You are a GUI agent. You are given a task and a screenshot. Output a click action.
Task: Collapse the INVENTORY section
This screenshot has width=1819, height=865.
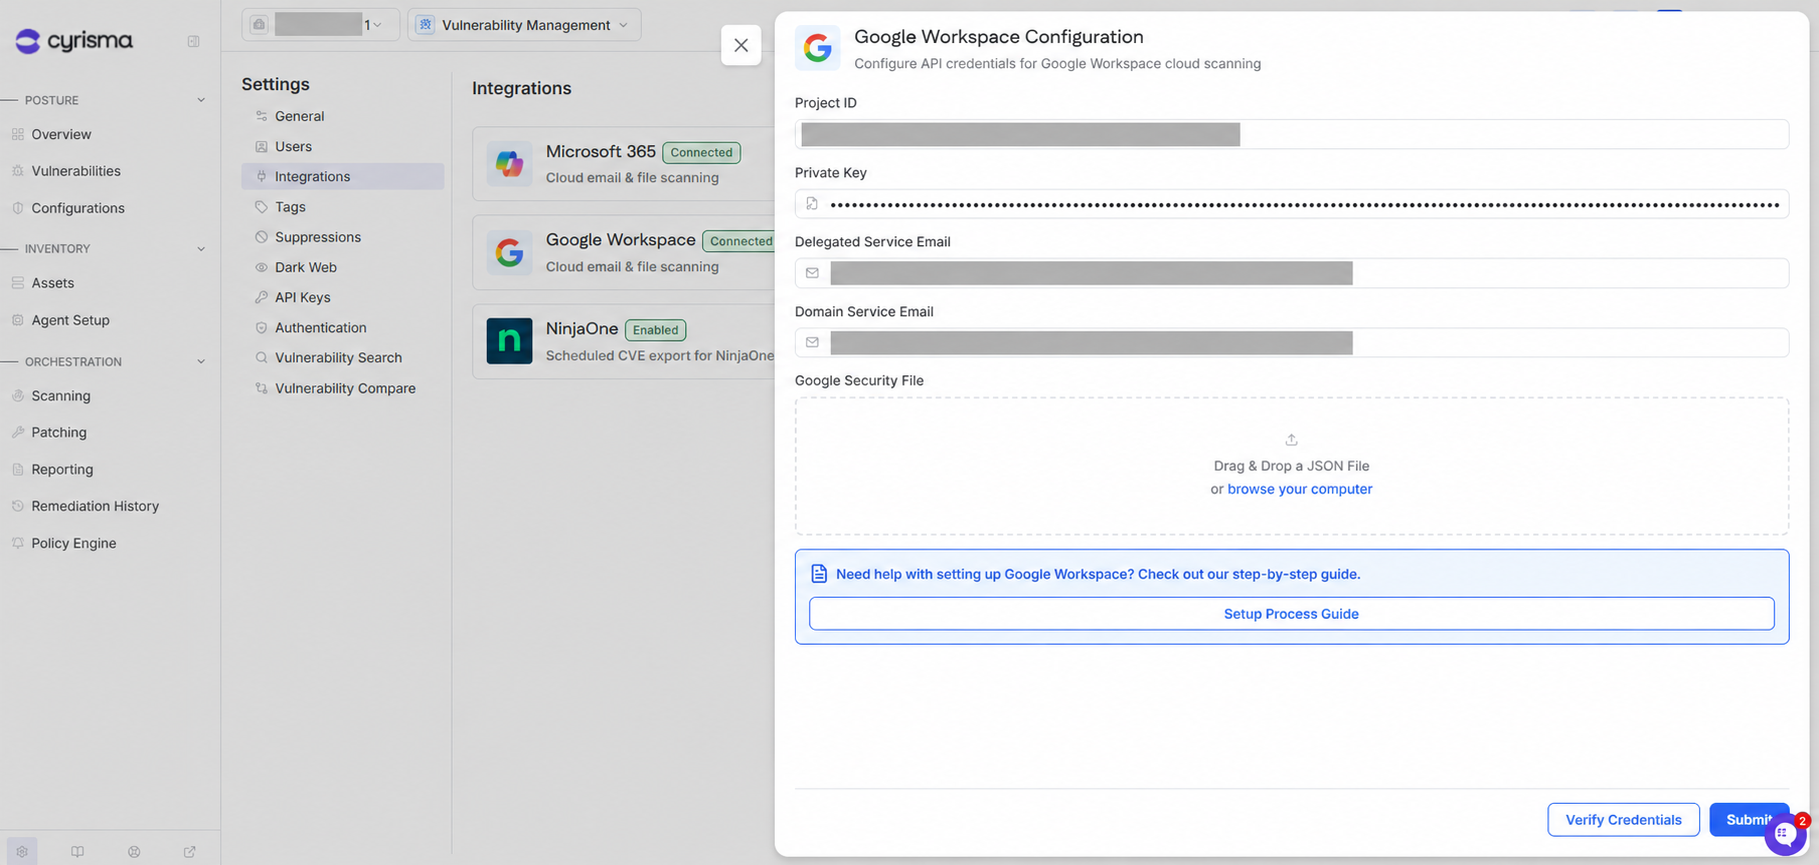coord(201,249)
